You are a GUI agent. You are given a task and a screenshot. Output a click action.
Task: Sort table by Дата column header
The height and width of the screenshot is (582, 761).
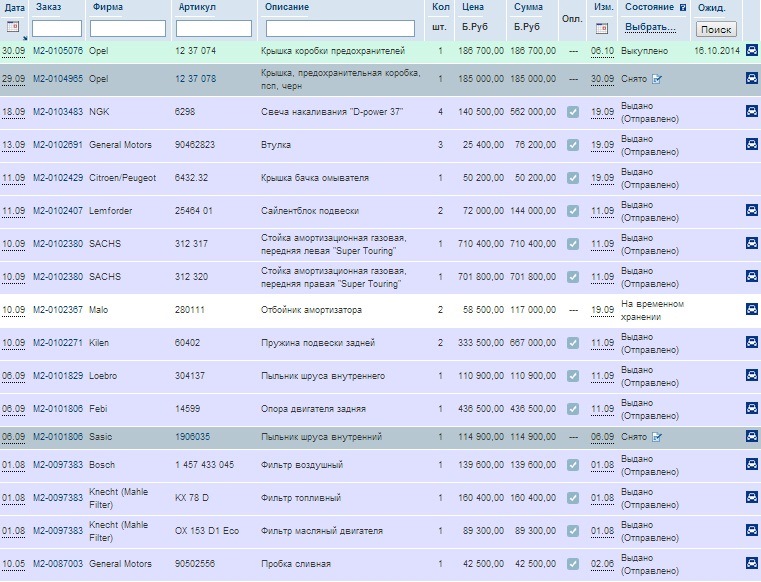[15, 7]
